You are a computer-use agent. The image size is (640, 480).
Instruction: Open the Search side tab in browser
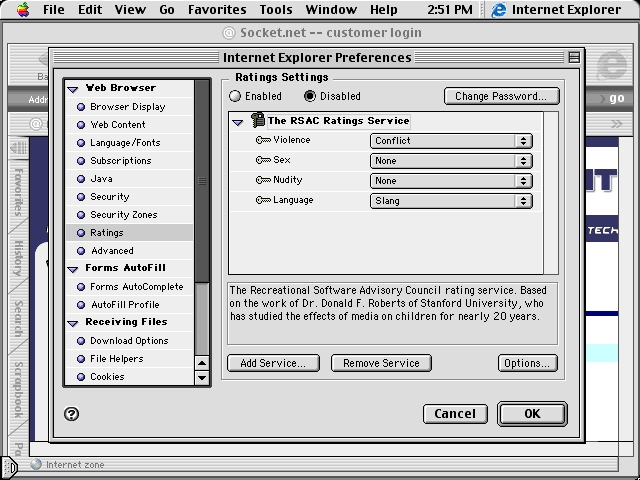pos(18,319)
